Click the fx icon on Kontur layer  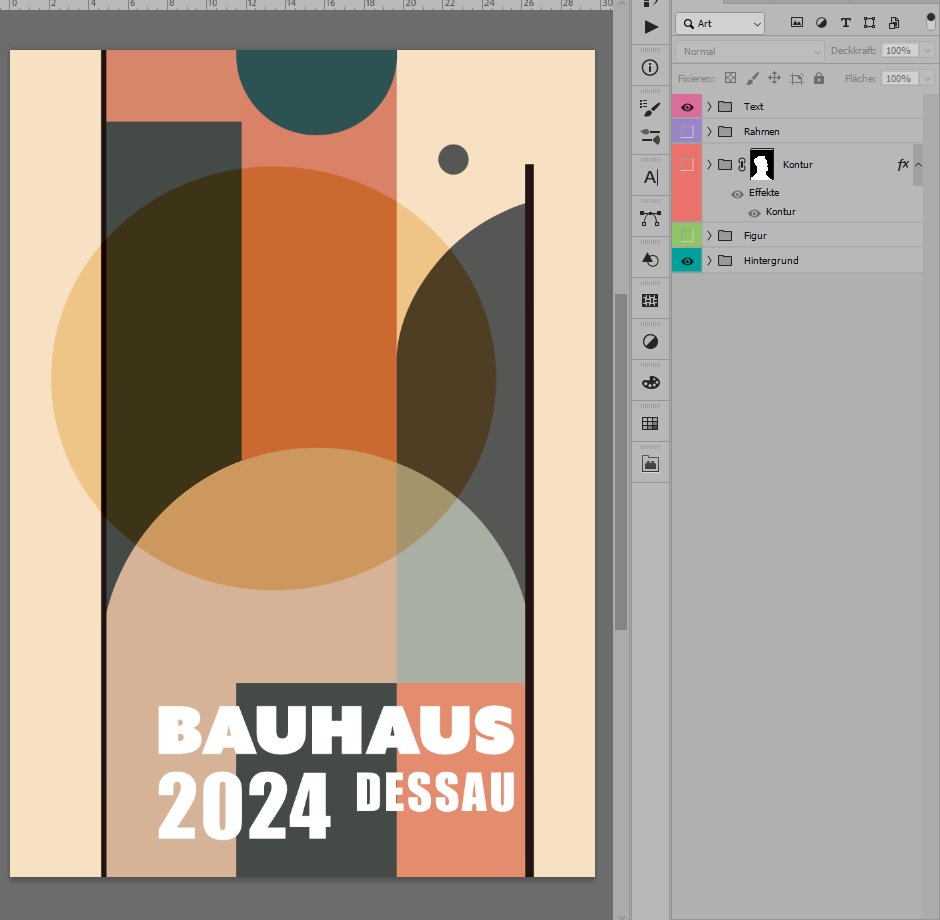coord(903,164)
